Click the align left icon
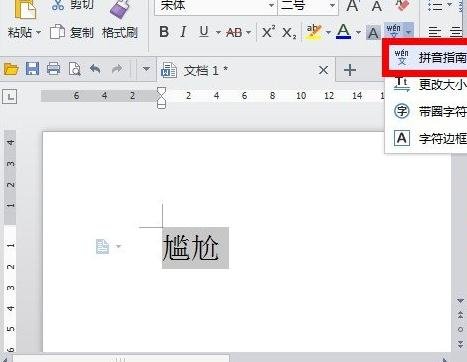Image resolution: width=467 pixels, height=362 pixels. 435,32
